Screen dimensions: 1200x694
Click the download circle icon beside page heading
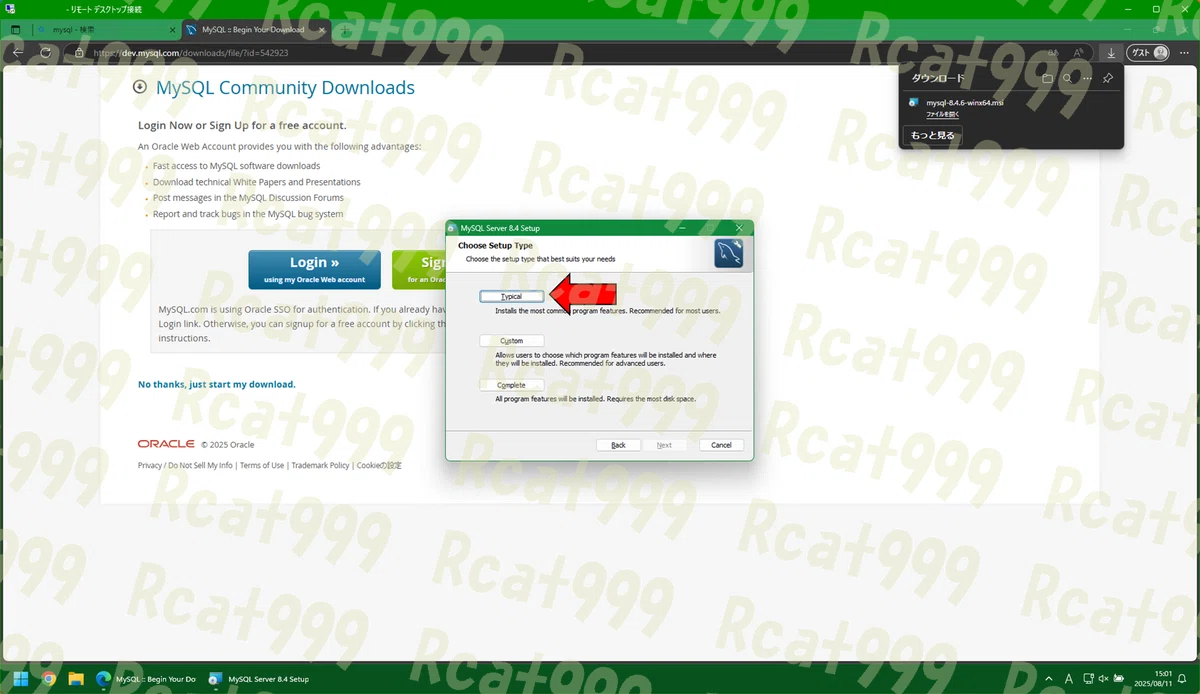[140, 87]
